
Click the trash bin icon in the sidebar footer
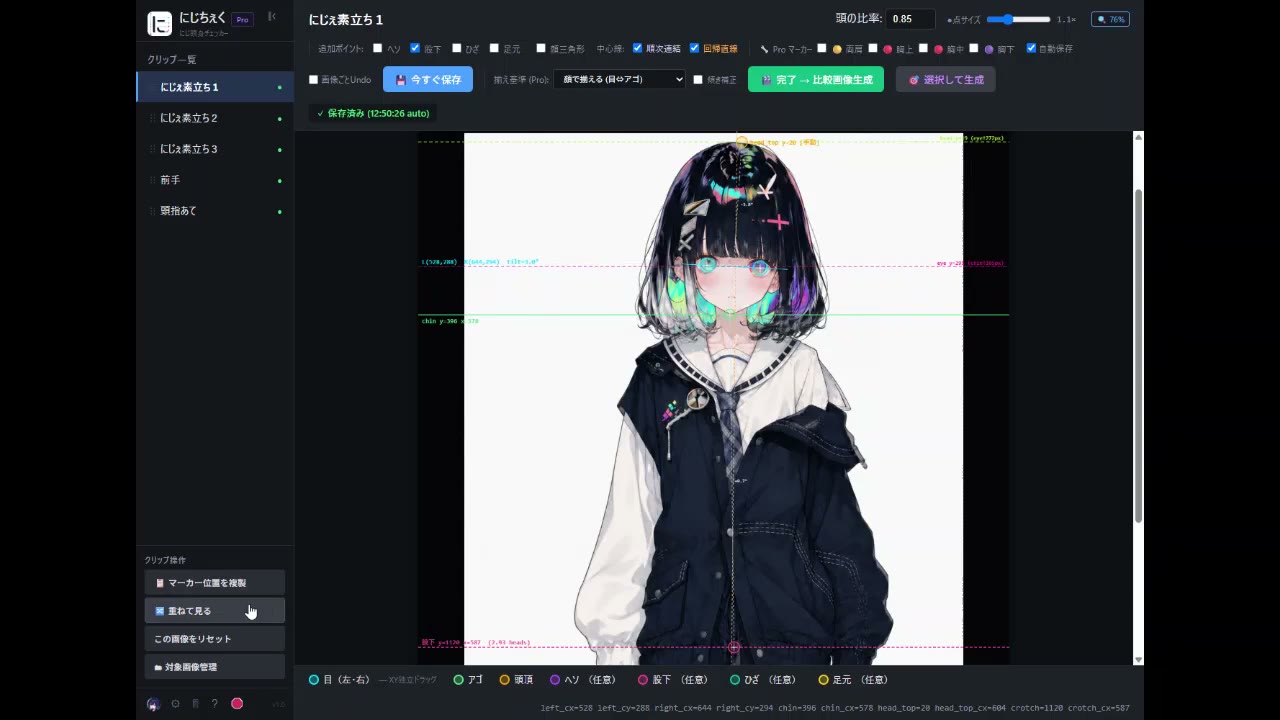195,704
